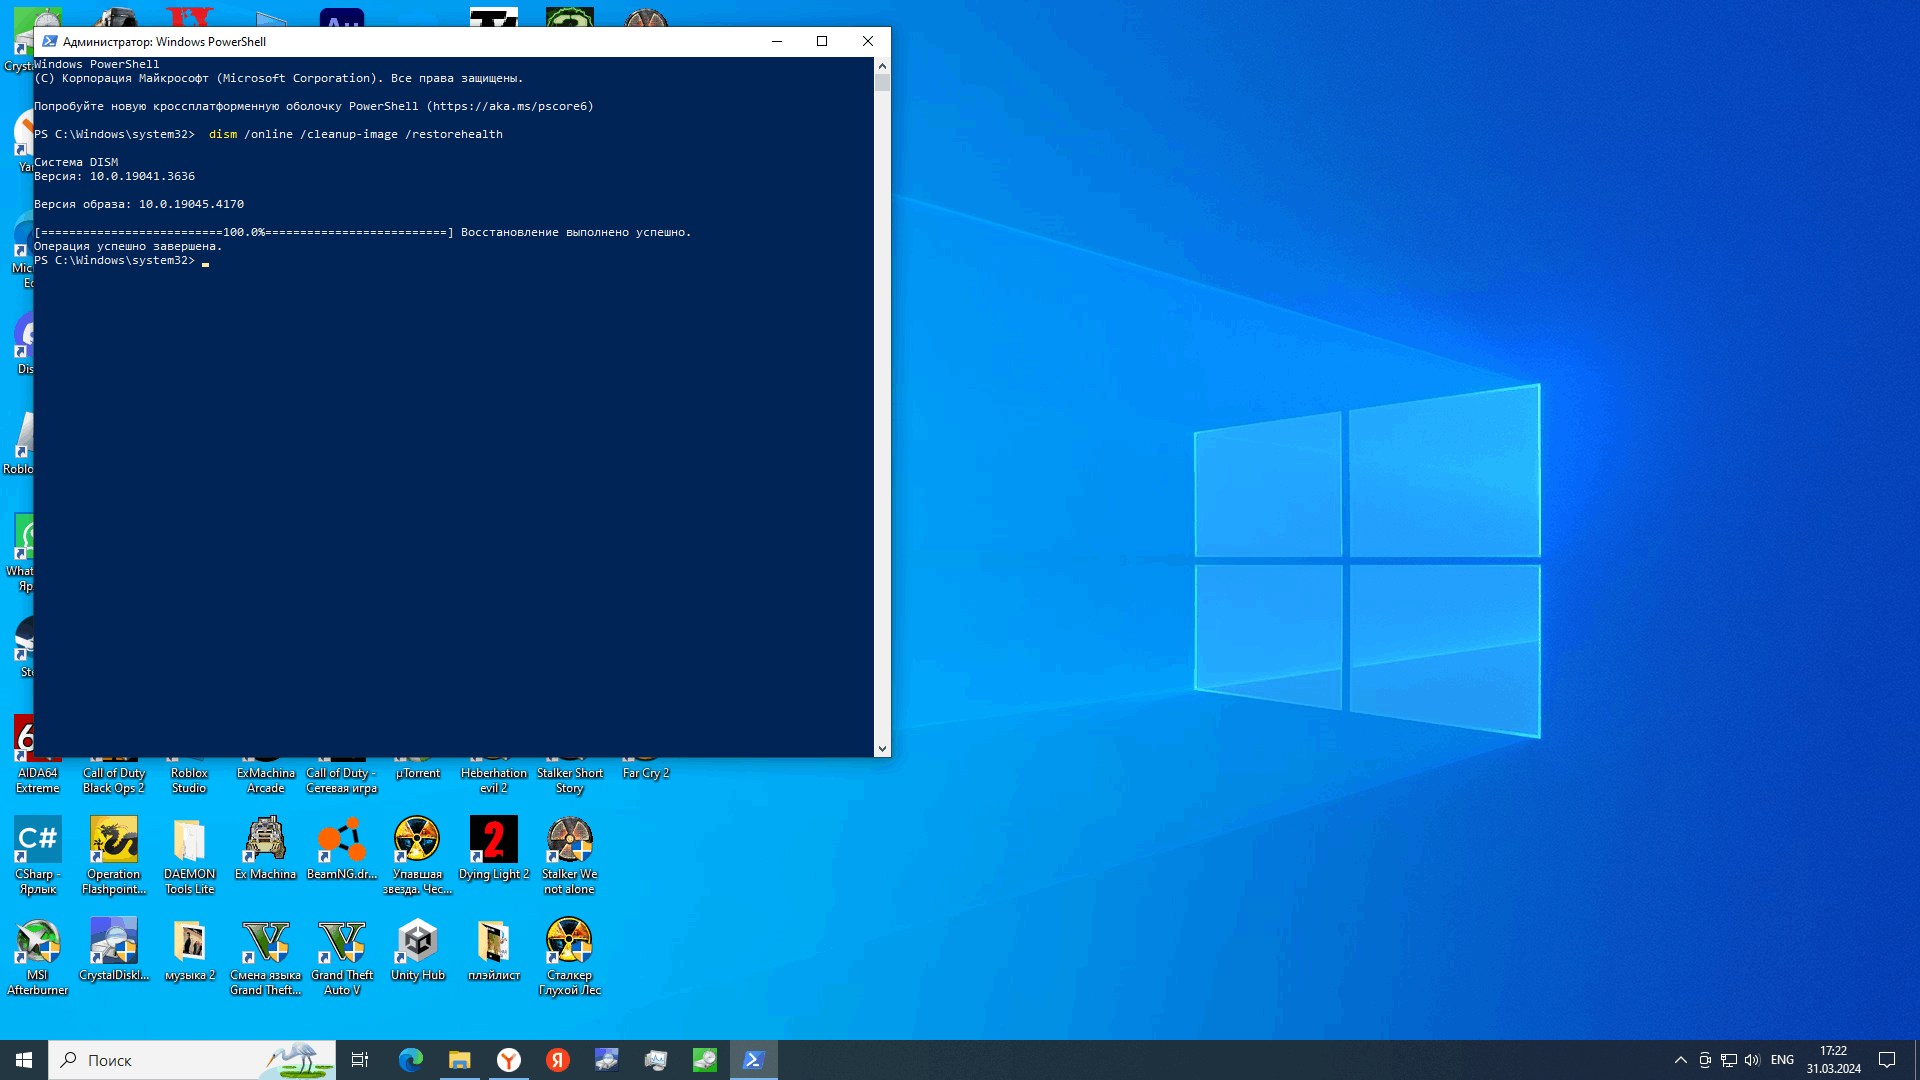Open the clock and calendar flyout

click(1833, 1060)
